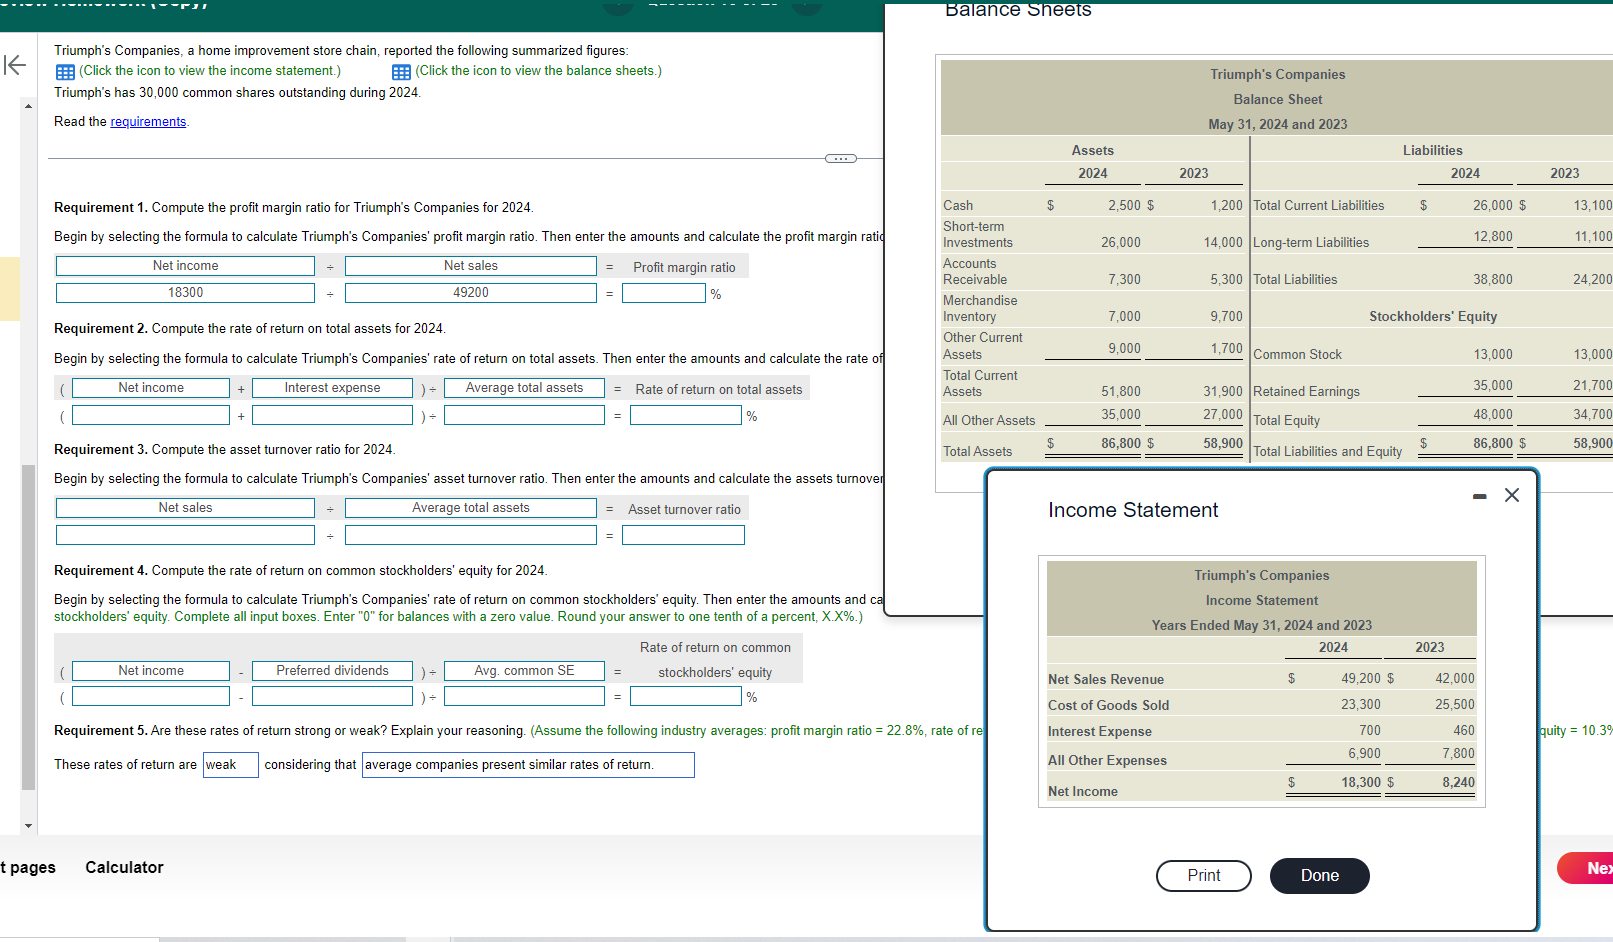Open the balance sheets table icon
This screenshot has width=1613, height=942.
pos(401,72)
